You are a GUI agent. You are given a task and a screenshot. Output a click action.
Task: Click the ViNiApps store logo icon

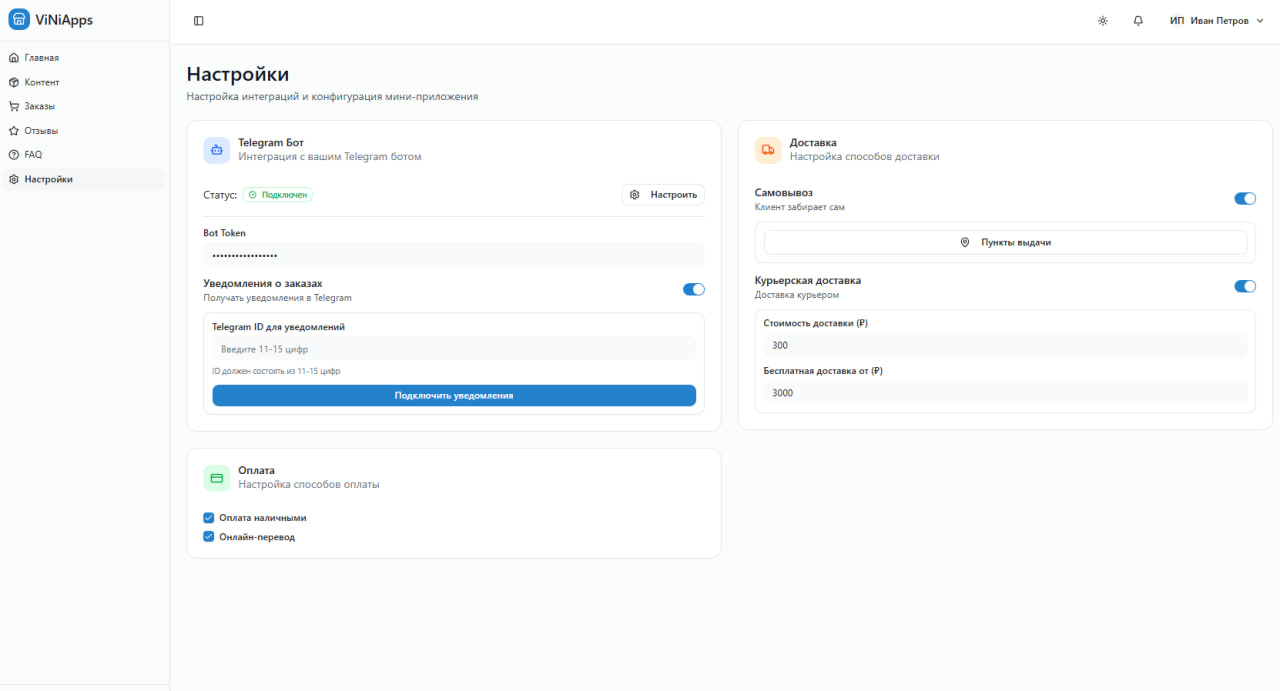(19, 19)
